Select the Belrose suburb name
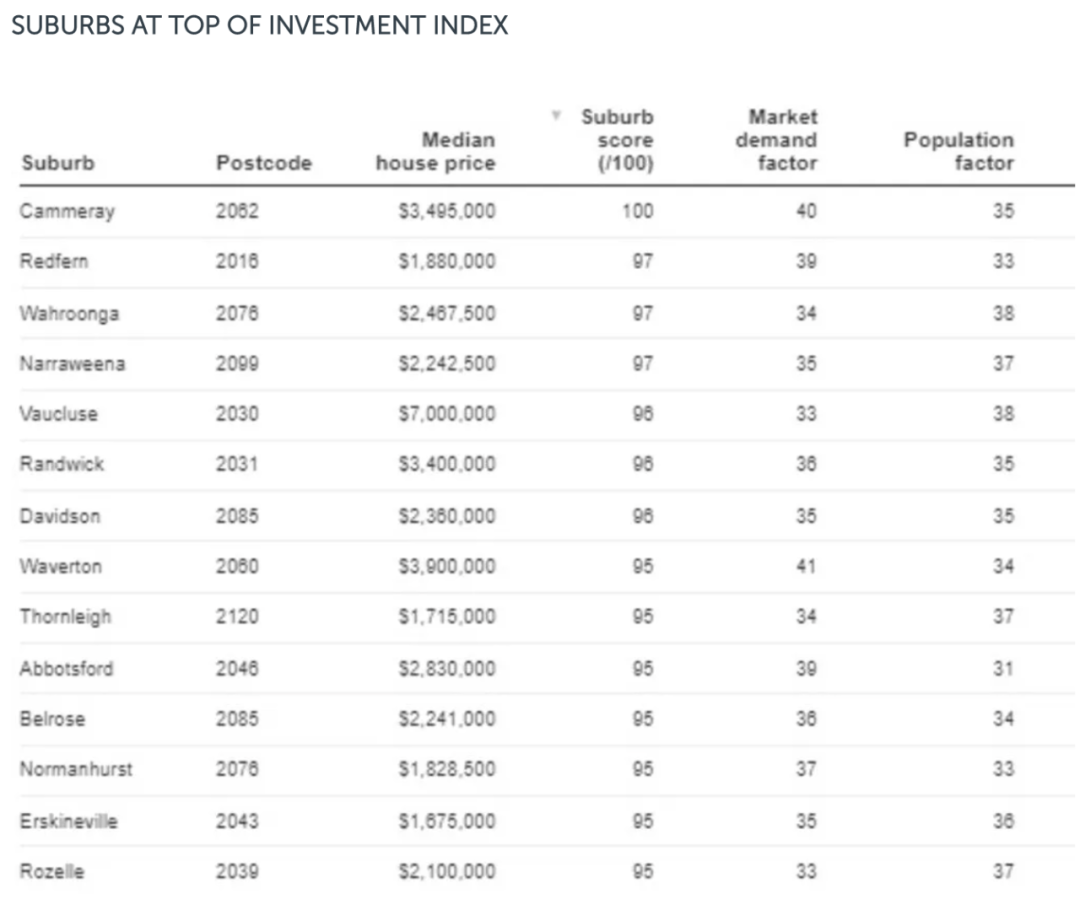Viewport: 1080px width, 899px height. point(52,718)
